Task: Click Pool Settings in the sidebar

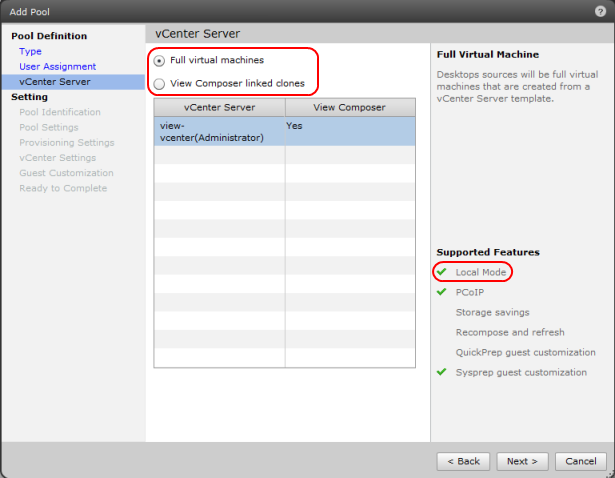Action: click(x=49, y=127)
